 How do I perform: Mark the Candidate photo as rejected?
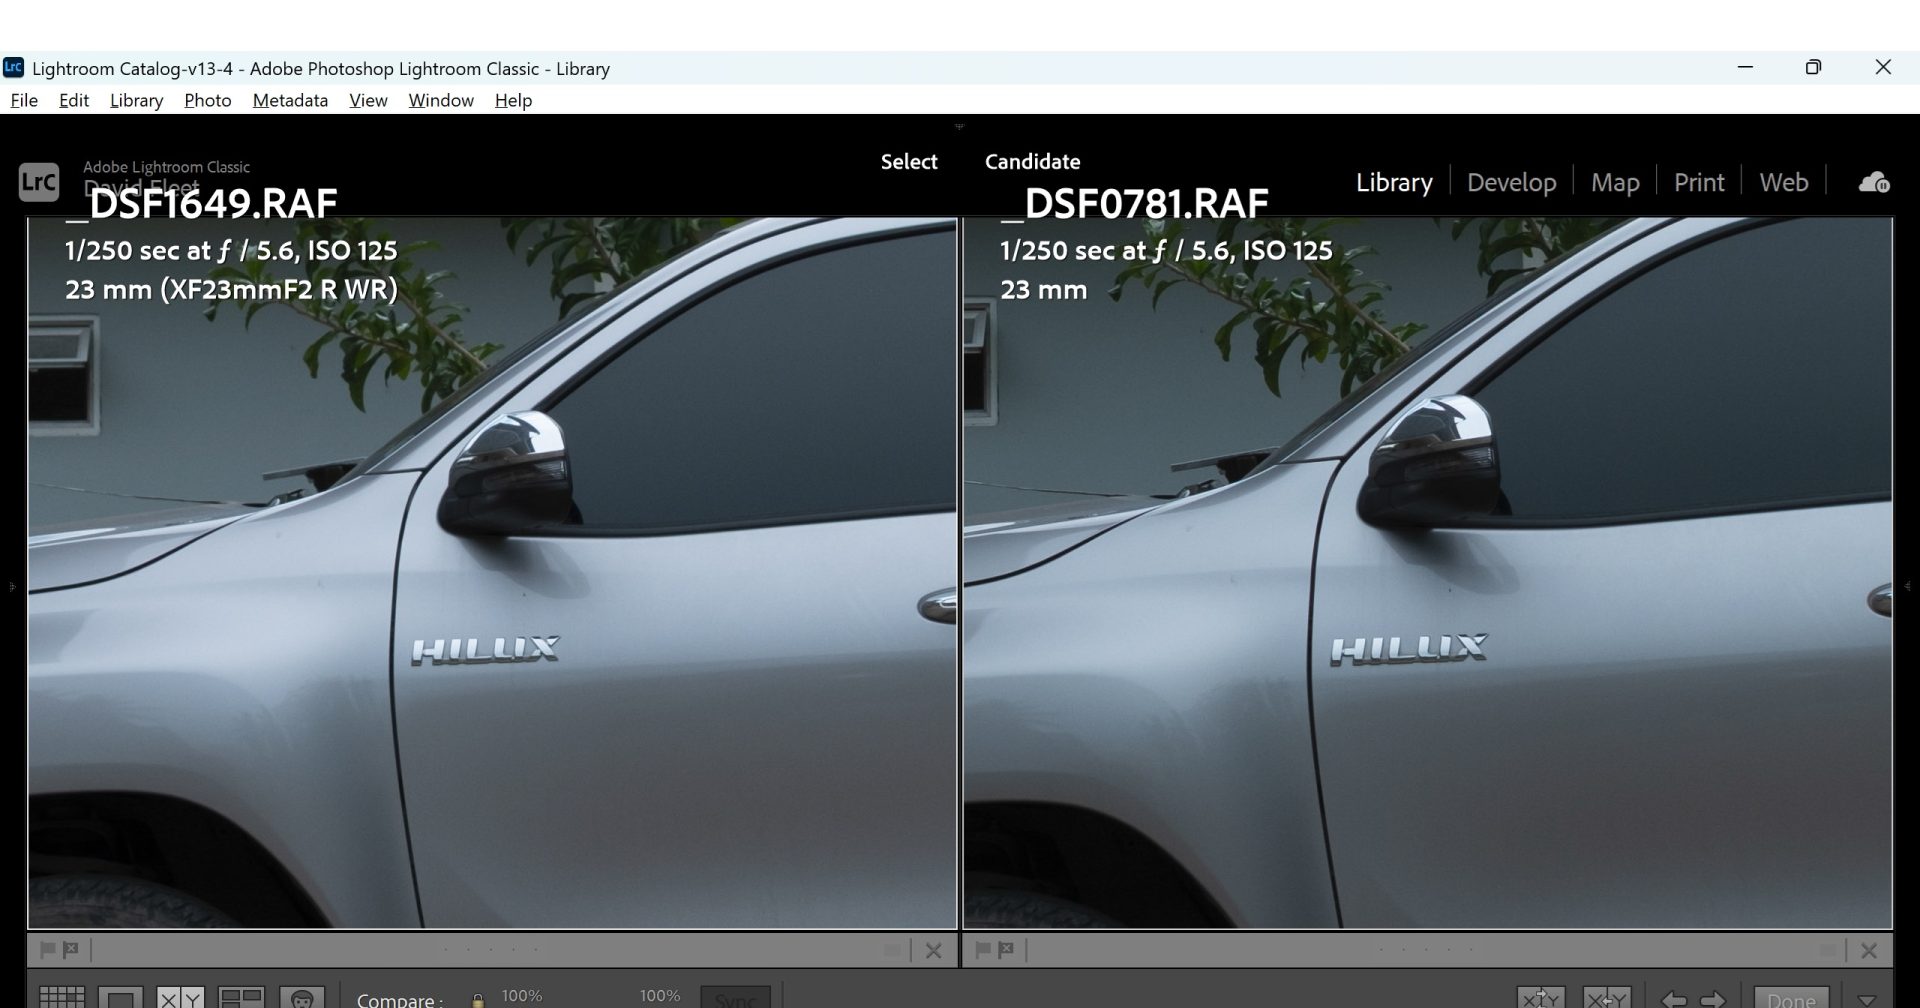coord(1006,950)
